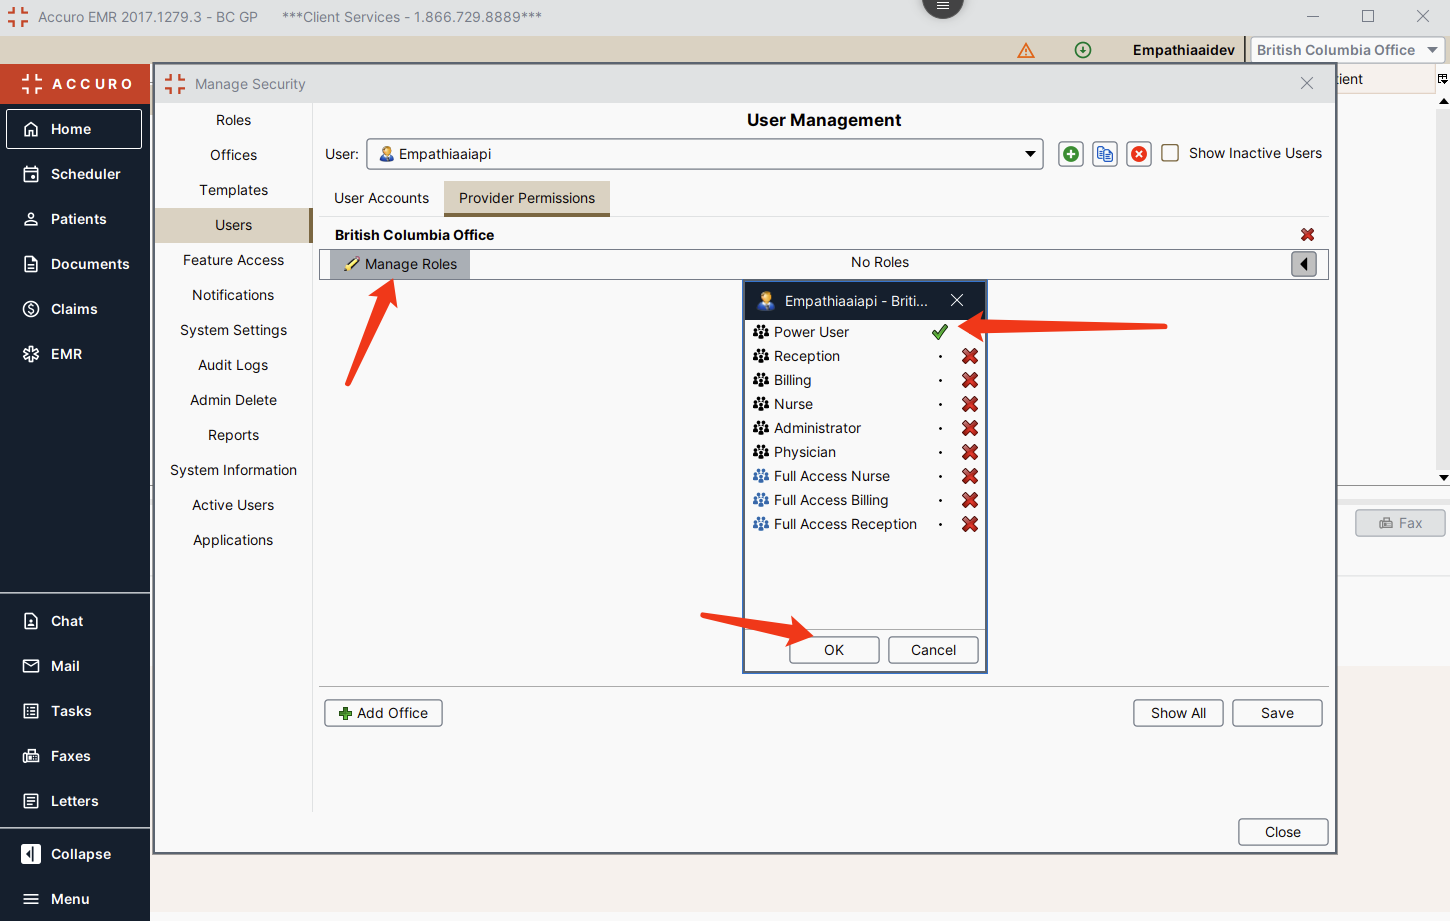The image size is (1450, 921).
Task: Click the top center hamburger icon
Action: (x=942, y=6)
